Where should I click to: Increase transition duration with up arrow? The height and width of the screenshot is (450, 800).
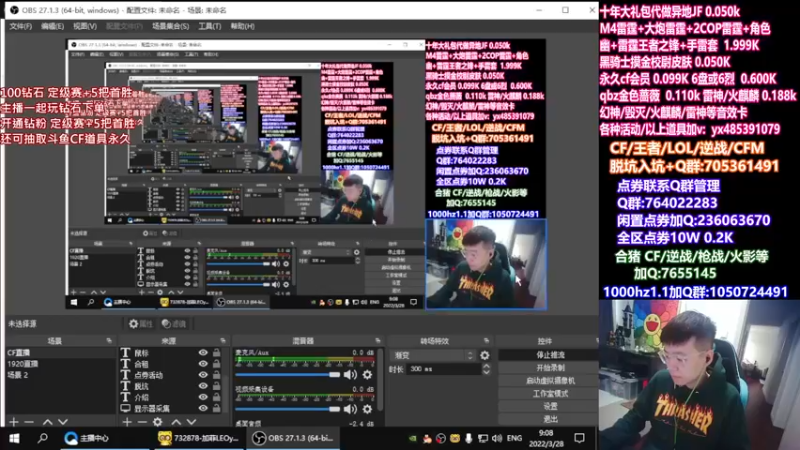[x=486, y=365]
